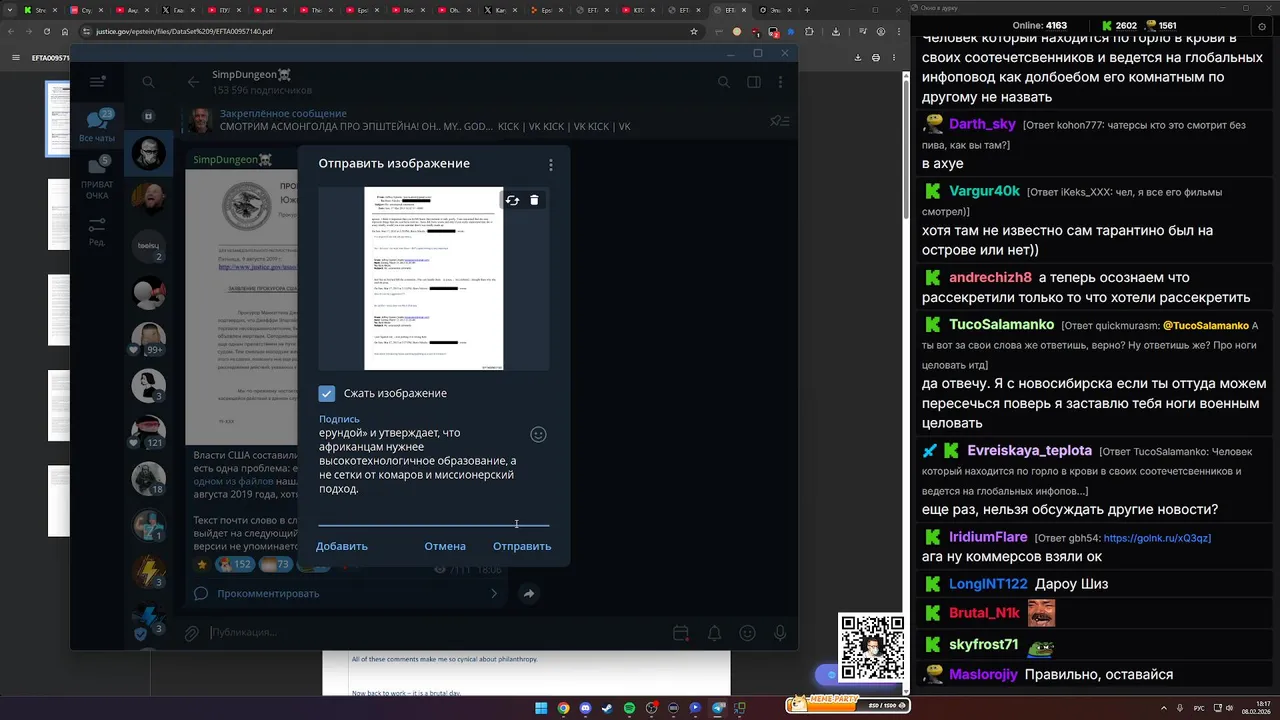Click the attached document image preview

(433, 279)
